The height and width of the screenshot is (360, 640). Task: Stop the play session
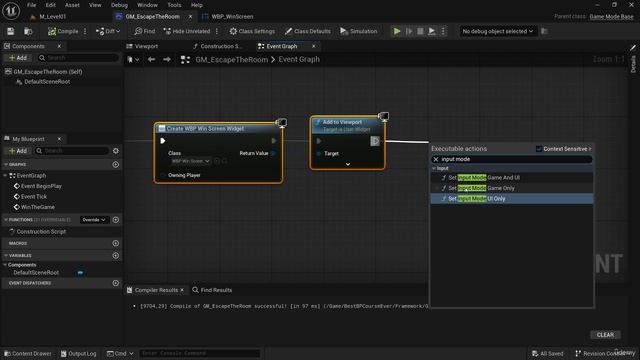[x=420, y=31]
